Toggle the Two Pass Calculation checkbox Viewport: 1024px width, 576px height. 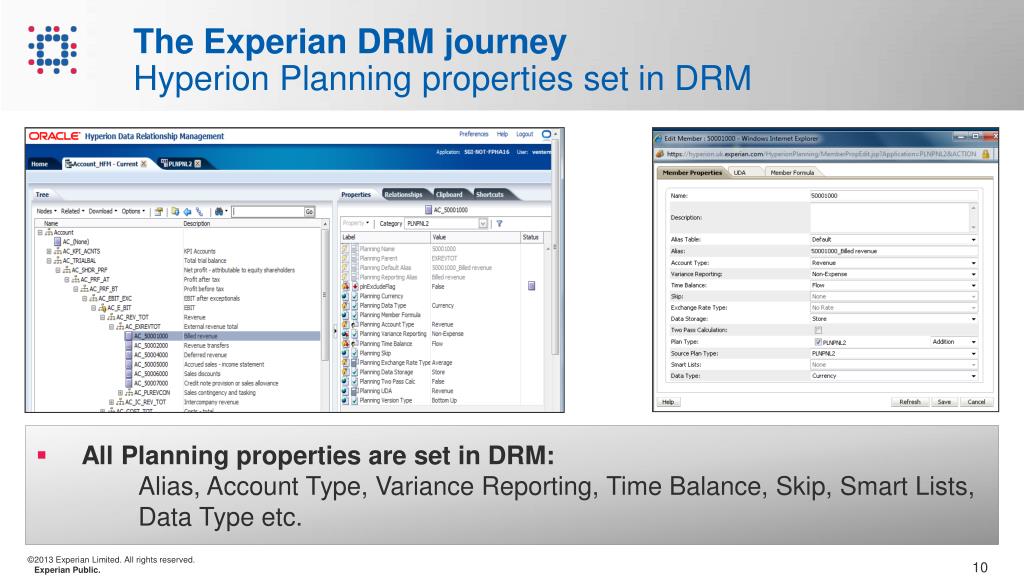click(x=818, y=330)
